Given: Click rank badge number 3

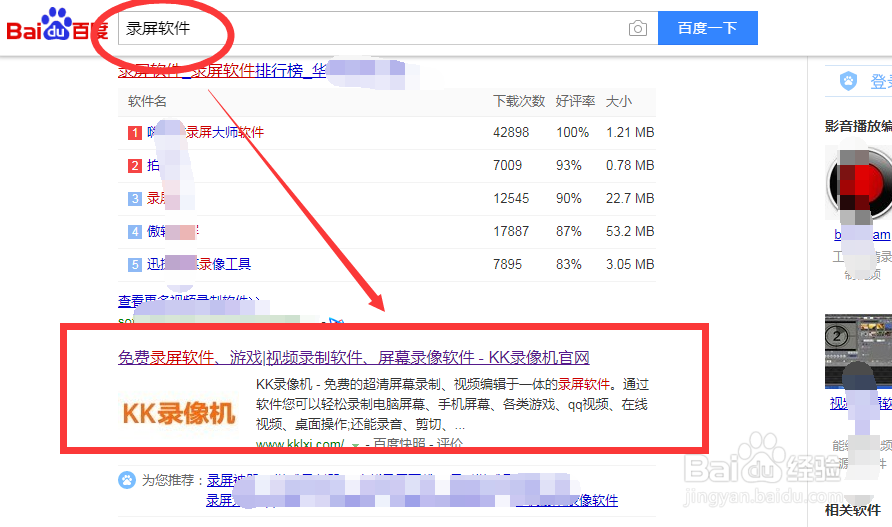Looking at the screenshot, I should click(x=135, y=199).
